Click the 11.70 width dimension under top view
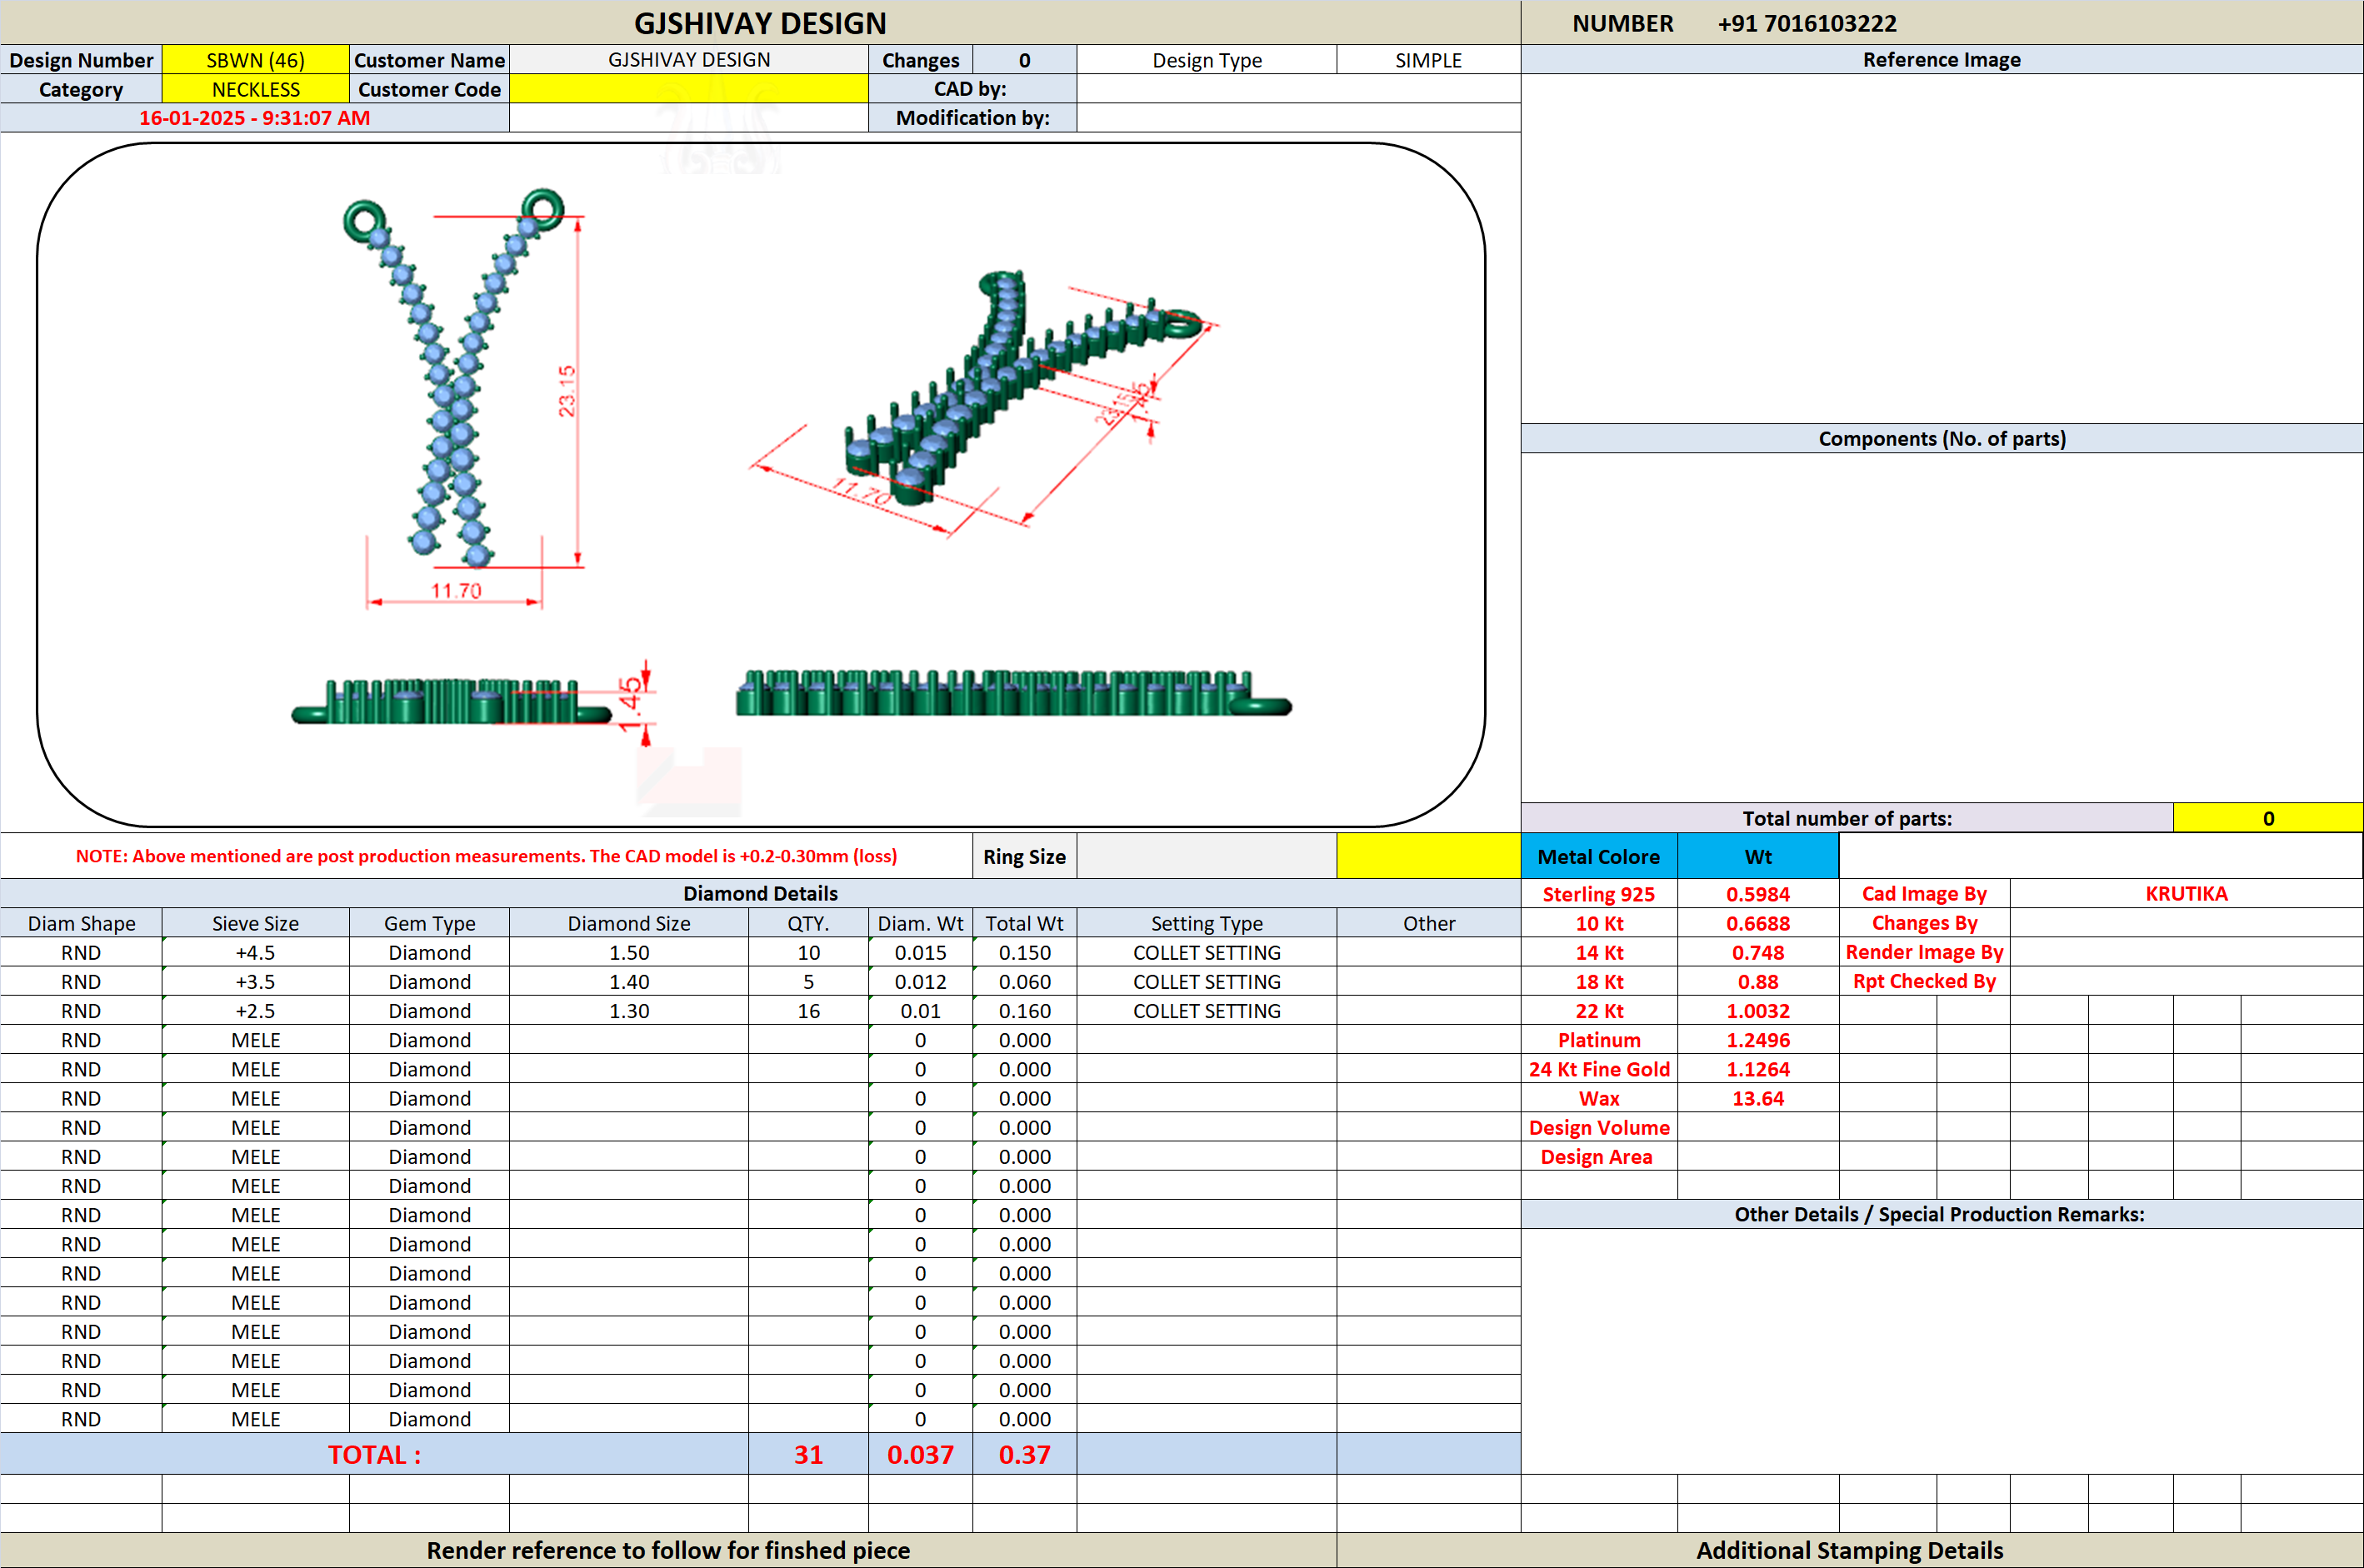This screenshot has width=2364, height=1568. point(456,591)
